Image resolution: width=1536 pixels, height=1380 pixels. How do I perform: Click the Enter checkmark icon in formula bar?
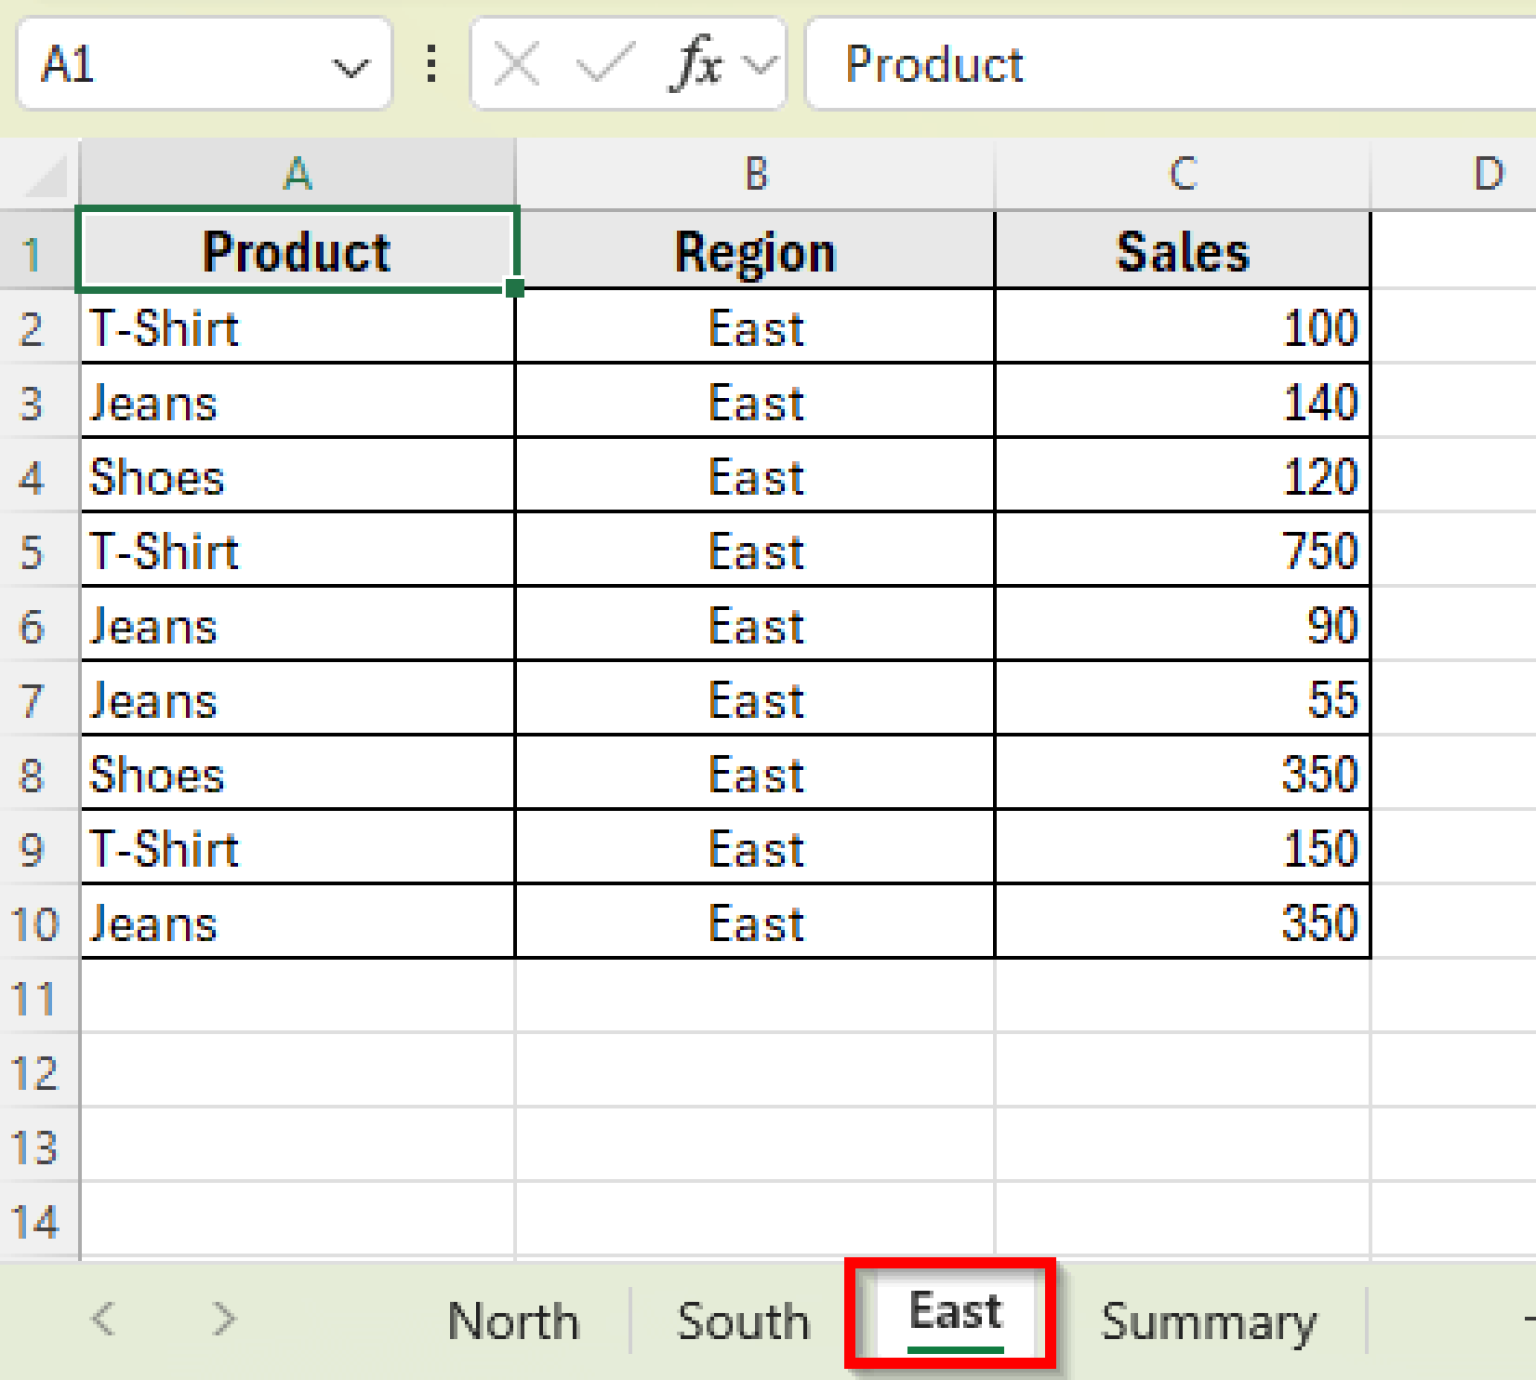603,64
